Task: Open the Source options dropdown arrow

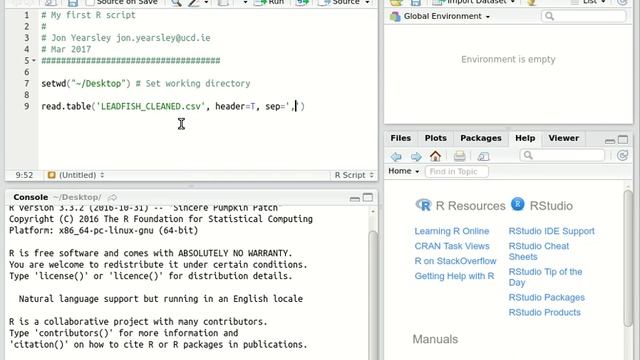Action: click(367, 2)
